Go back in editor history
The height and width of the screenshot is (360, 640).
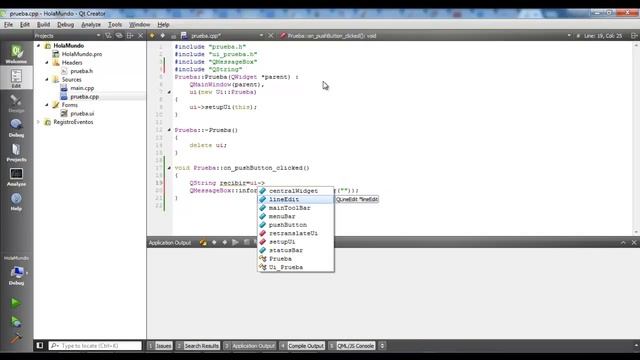tap(152, 36)
